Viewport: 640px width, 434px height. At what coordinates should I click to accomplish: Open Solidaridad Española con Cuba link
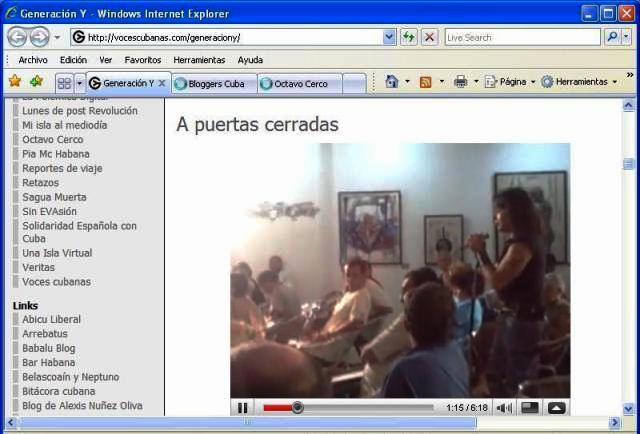79,232
